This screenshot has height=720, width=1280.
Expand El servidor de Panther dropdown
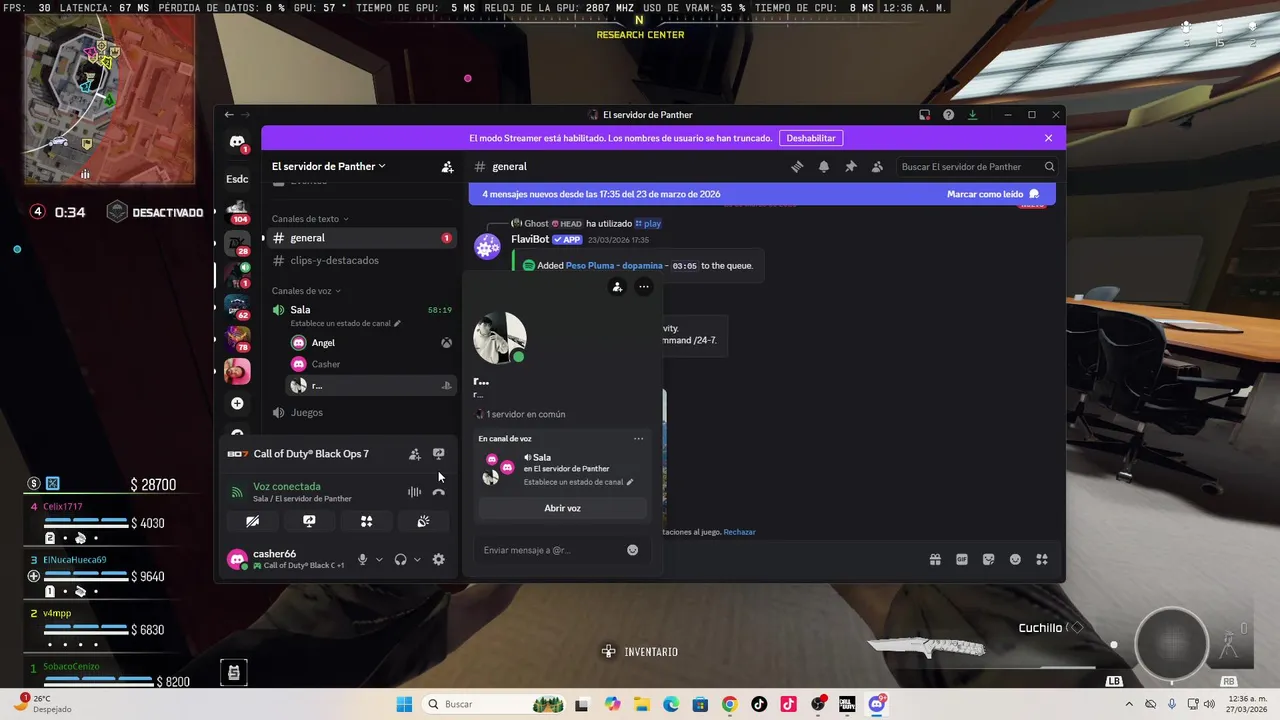pos(329,166)
